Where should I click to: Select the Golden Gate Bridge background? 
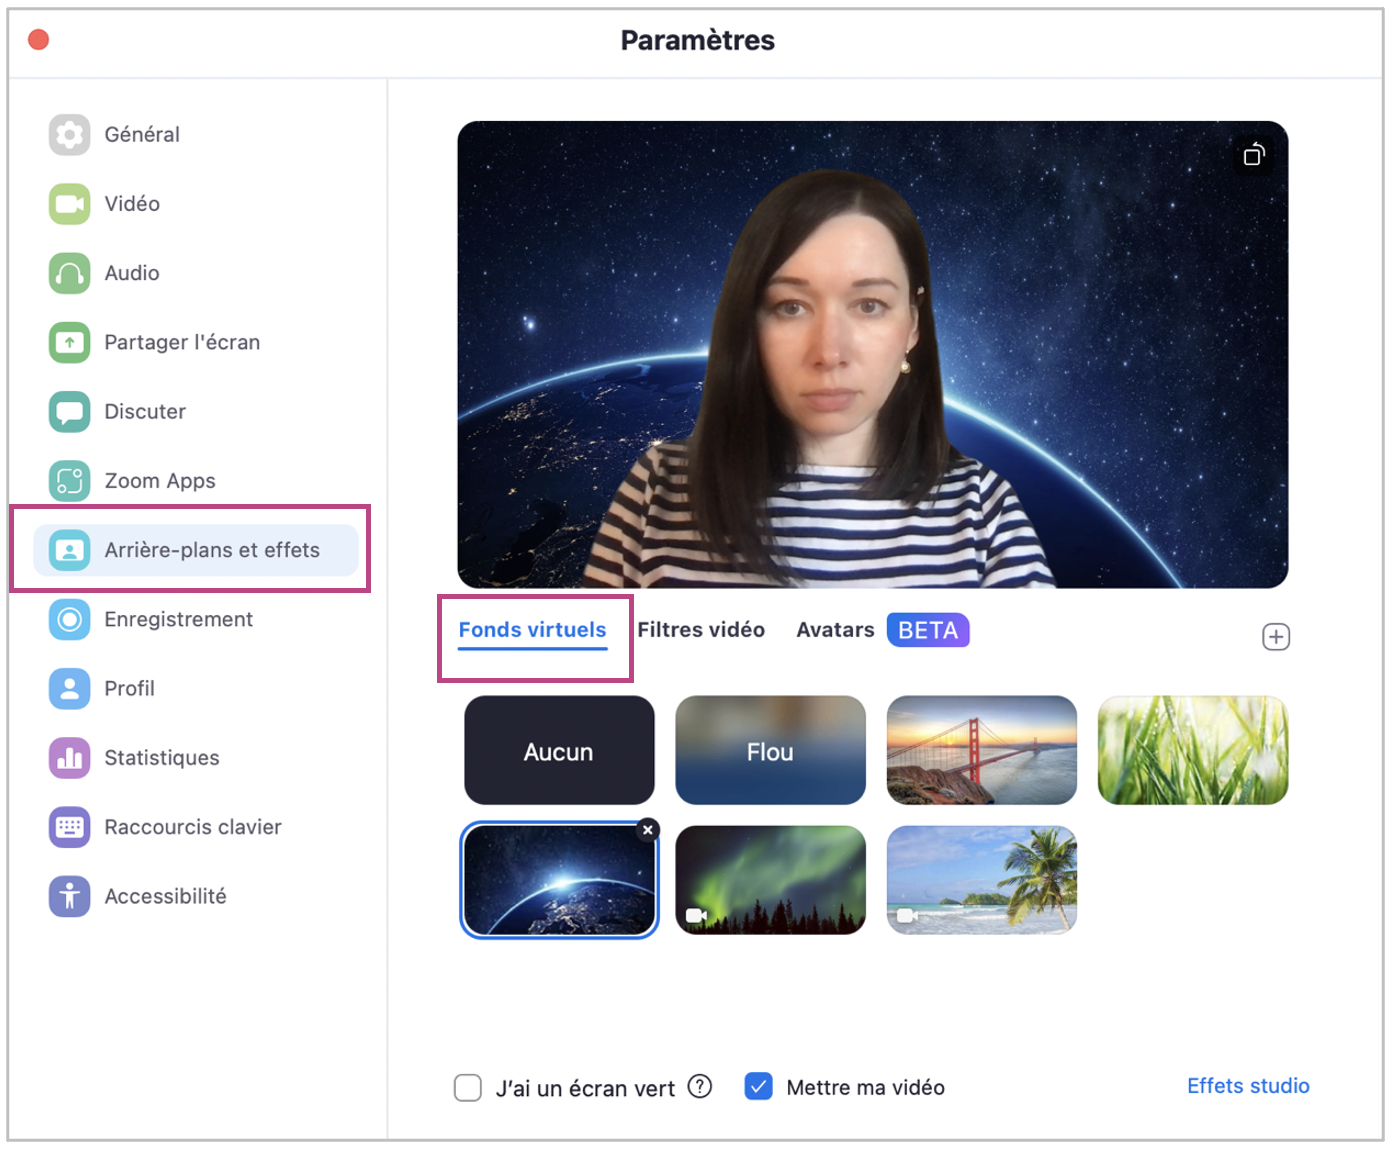981,751
